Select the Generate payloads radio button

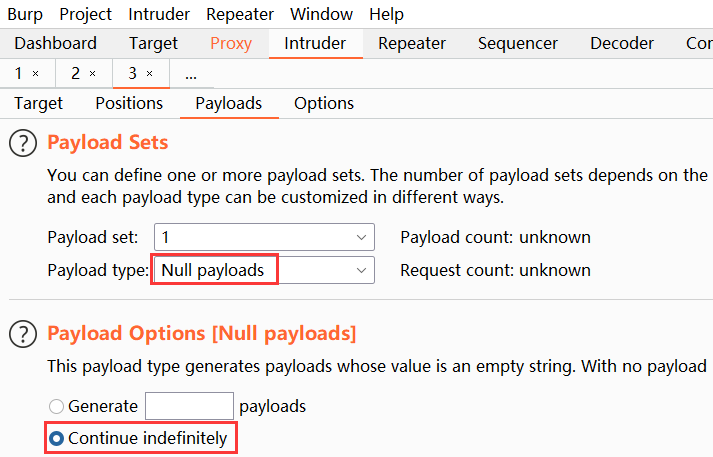tap(57, 407)
